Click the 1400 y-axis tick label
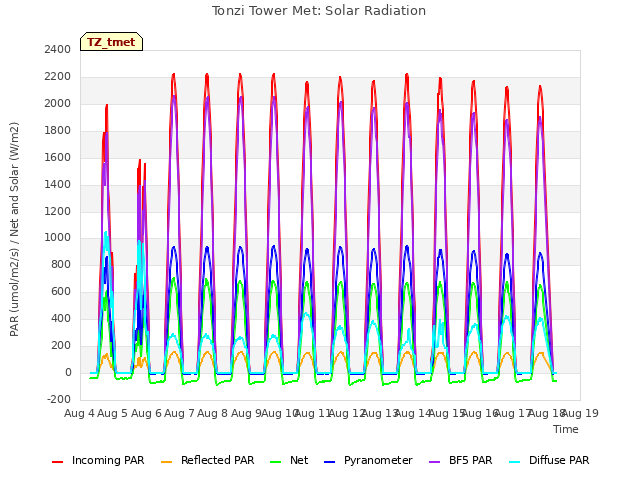 coord(58,184)
